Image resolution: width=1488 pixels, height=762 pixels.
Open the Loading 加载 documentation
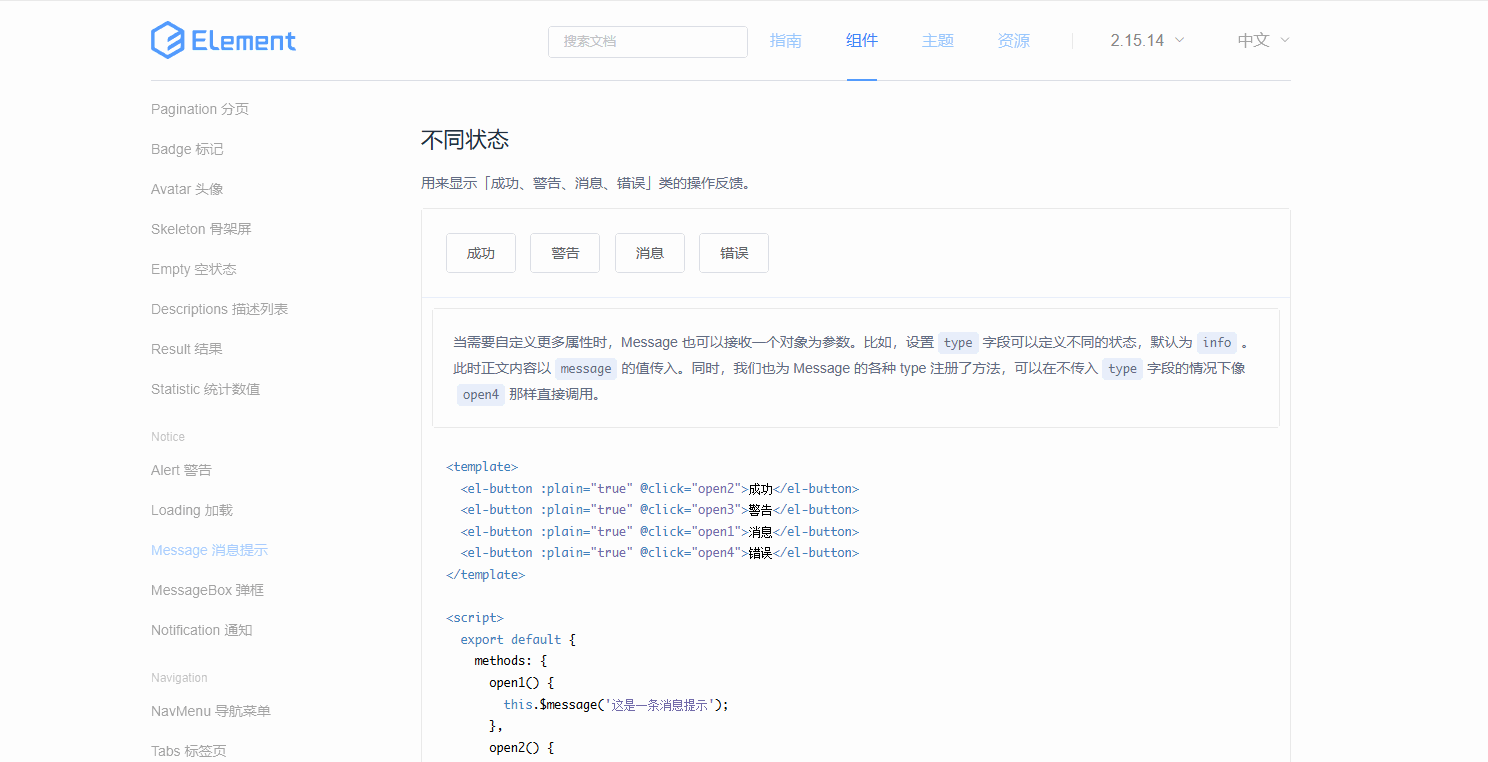click(x=191, y=510)
